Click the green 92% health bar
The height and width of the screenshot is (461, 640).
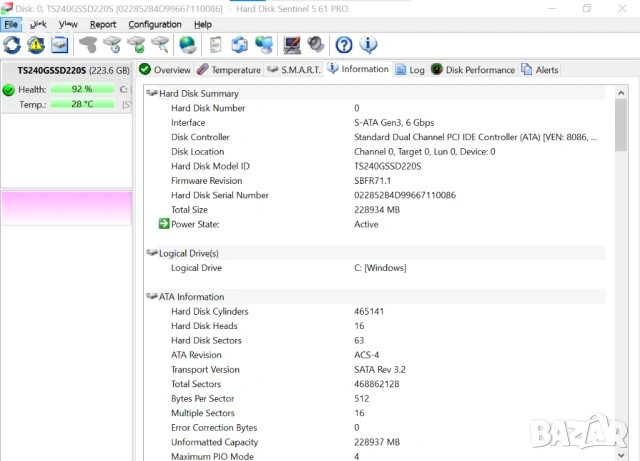[x=81, y=89]
